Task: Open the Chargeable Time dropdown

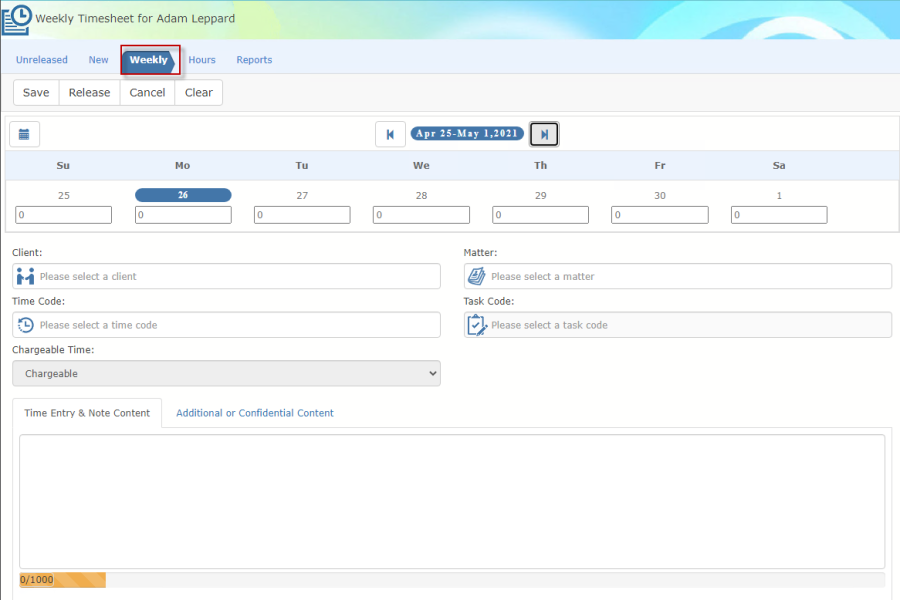Action: (226, 373)
